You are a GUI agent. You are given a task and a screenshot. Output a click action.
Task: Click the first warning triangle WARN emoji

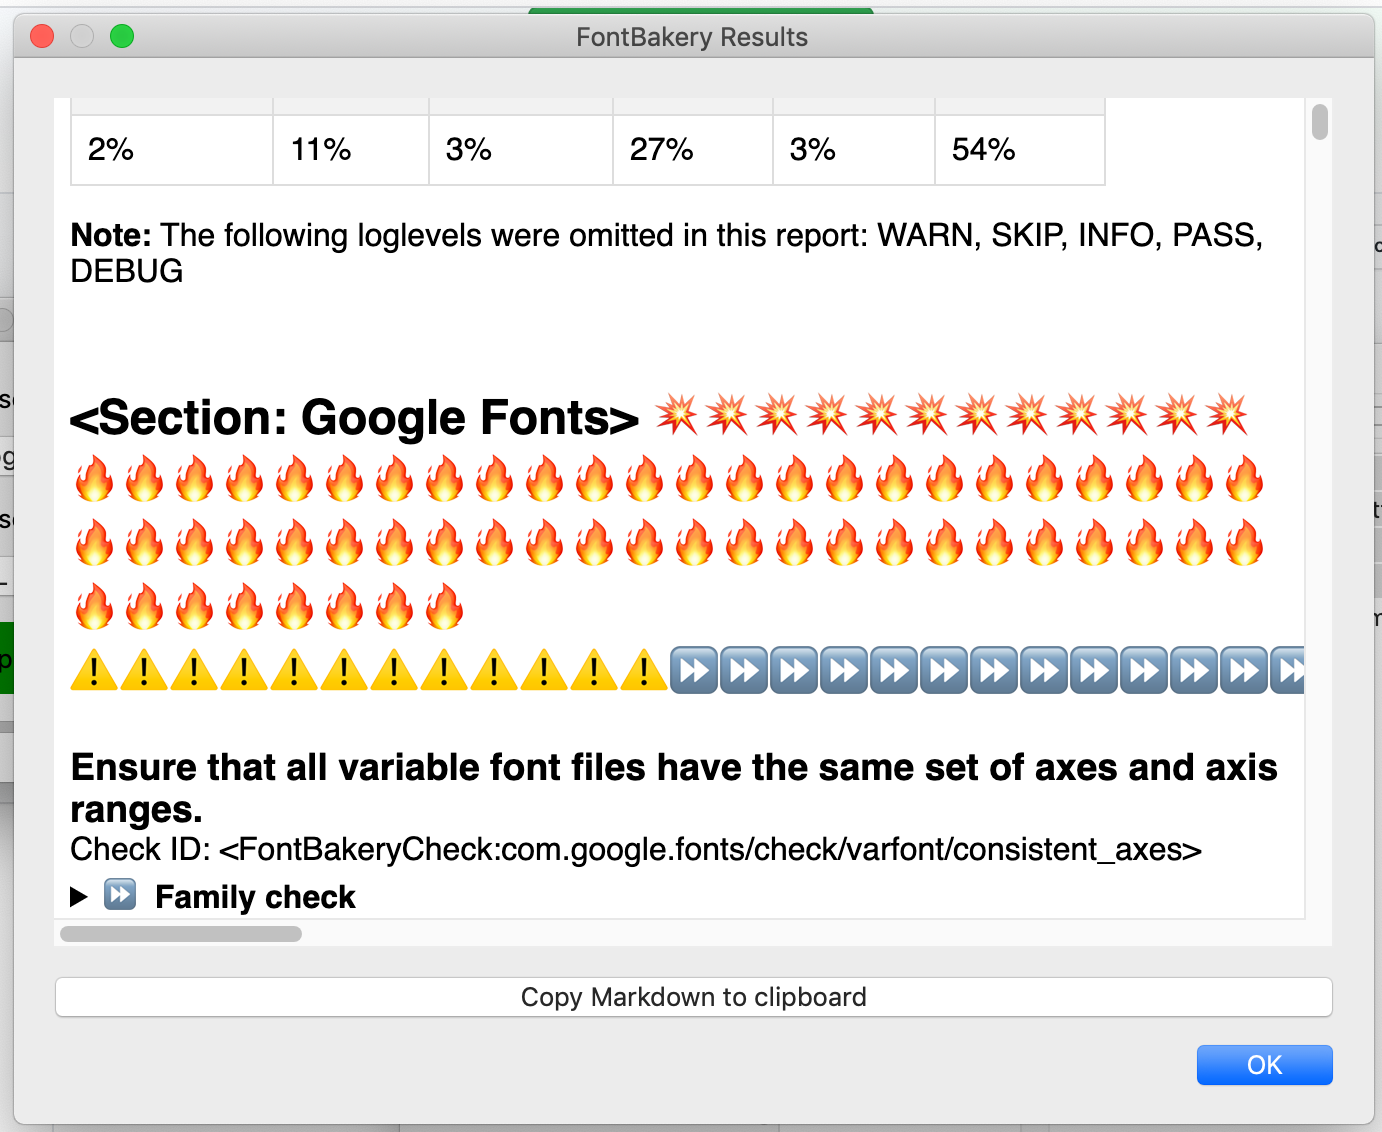click(x=94, y=669)
